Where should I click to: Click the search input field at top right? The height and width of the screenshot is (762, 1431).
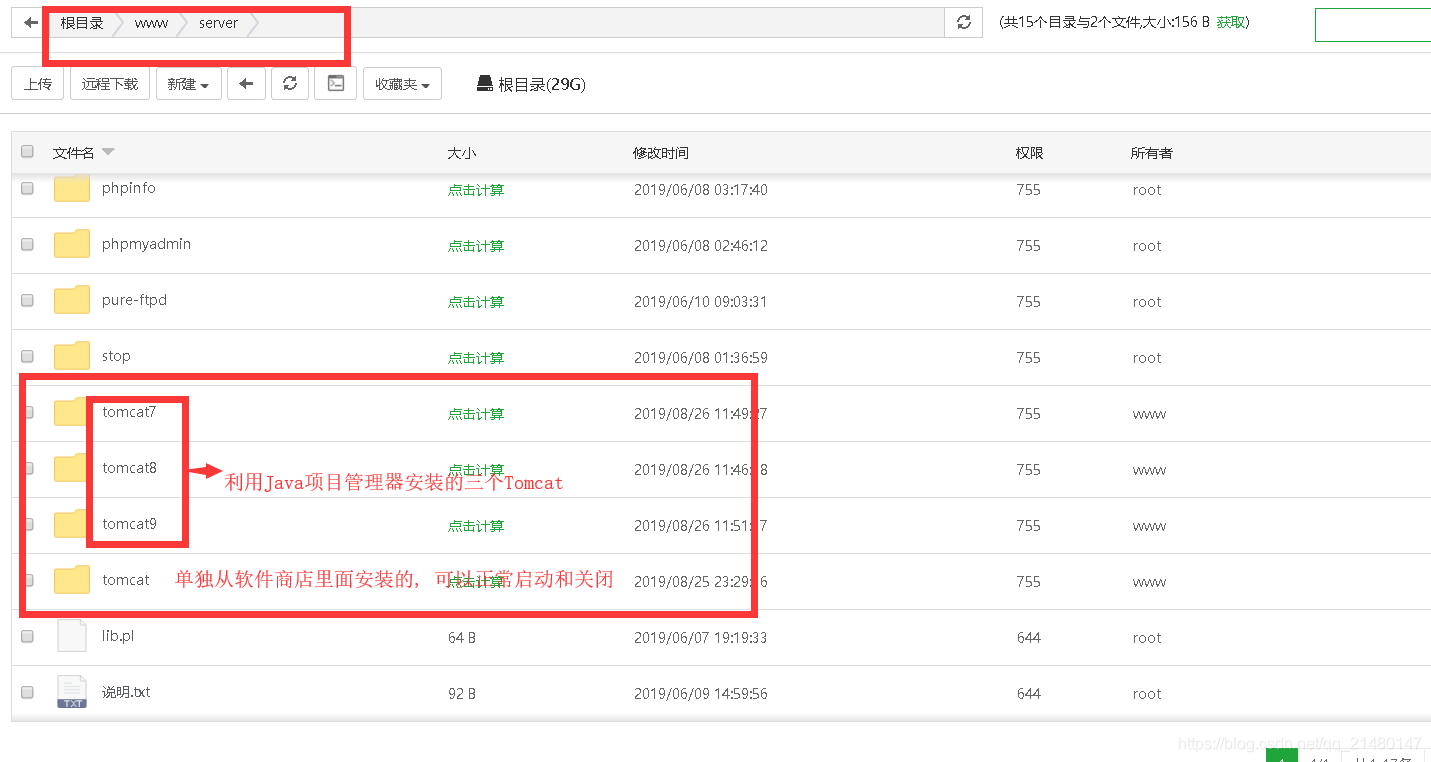(x=1373, y=24)
